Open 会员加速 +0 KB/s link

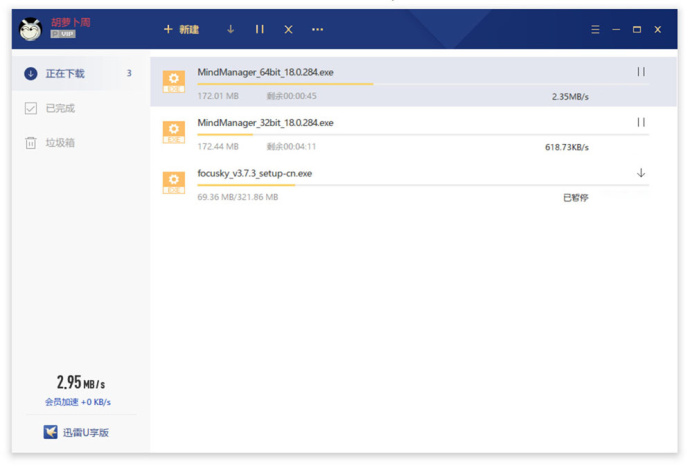(x=78, y=402)
